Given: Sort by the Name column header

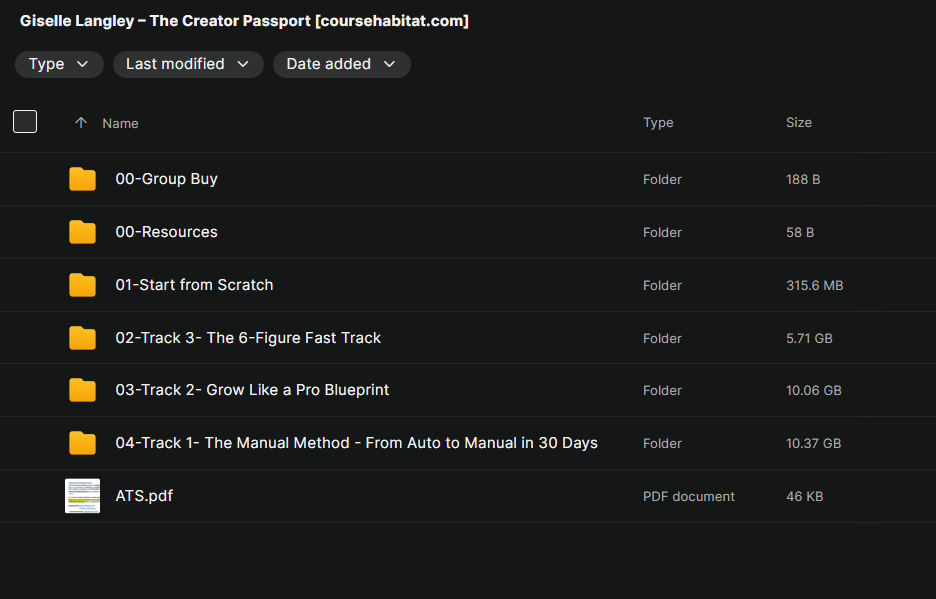Looking at the screenshot, I should 120,123.
